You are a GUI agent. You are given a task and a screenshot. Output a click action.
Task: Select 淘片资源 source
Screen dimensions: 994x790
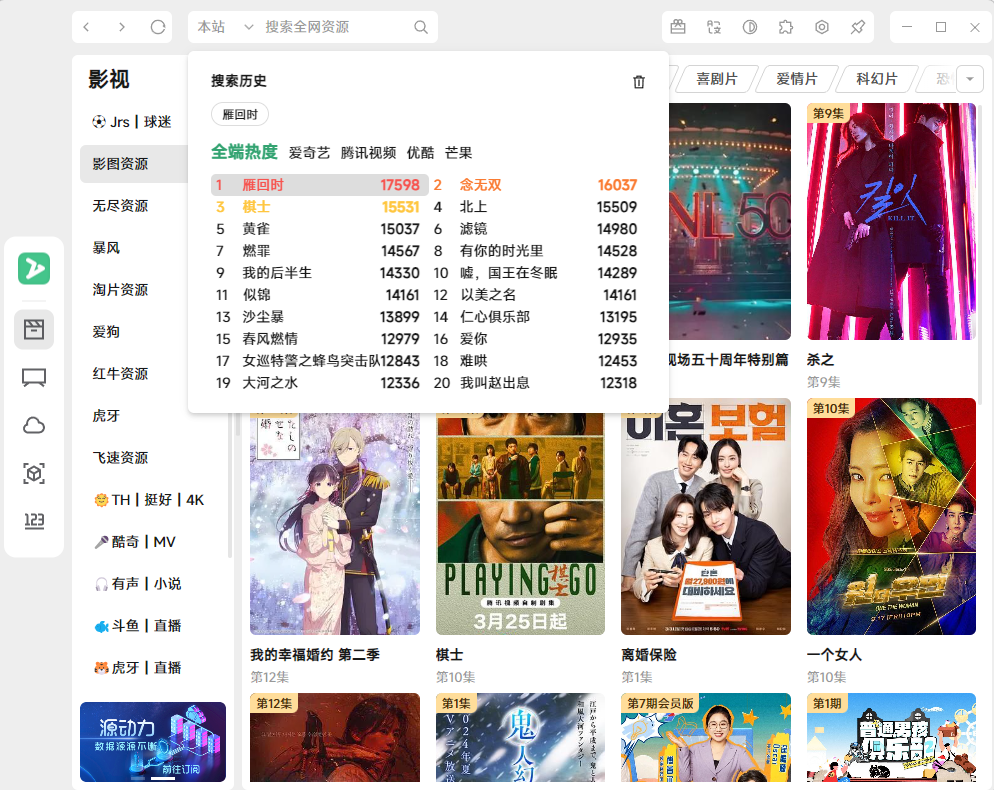click(134, 290)
